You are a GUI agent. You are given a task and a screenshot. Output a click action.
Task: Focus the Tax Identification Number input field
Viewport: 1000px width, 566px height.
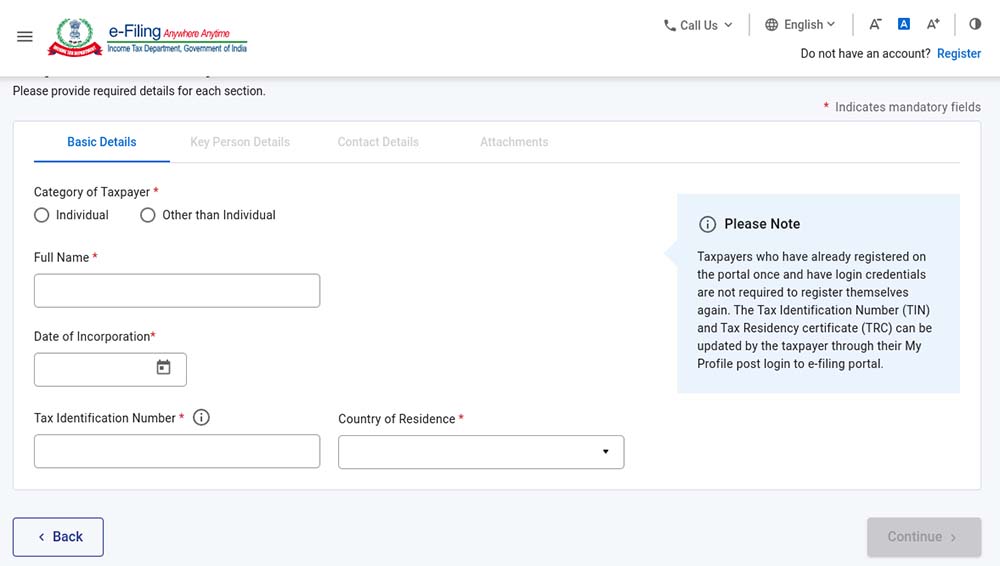point(177,452)
